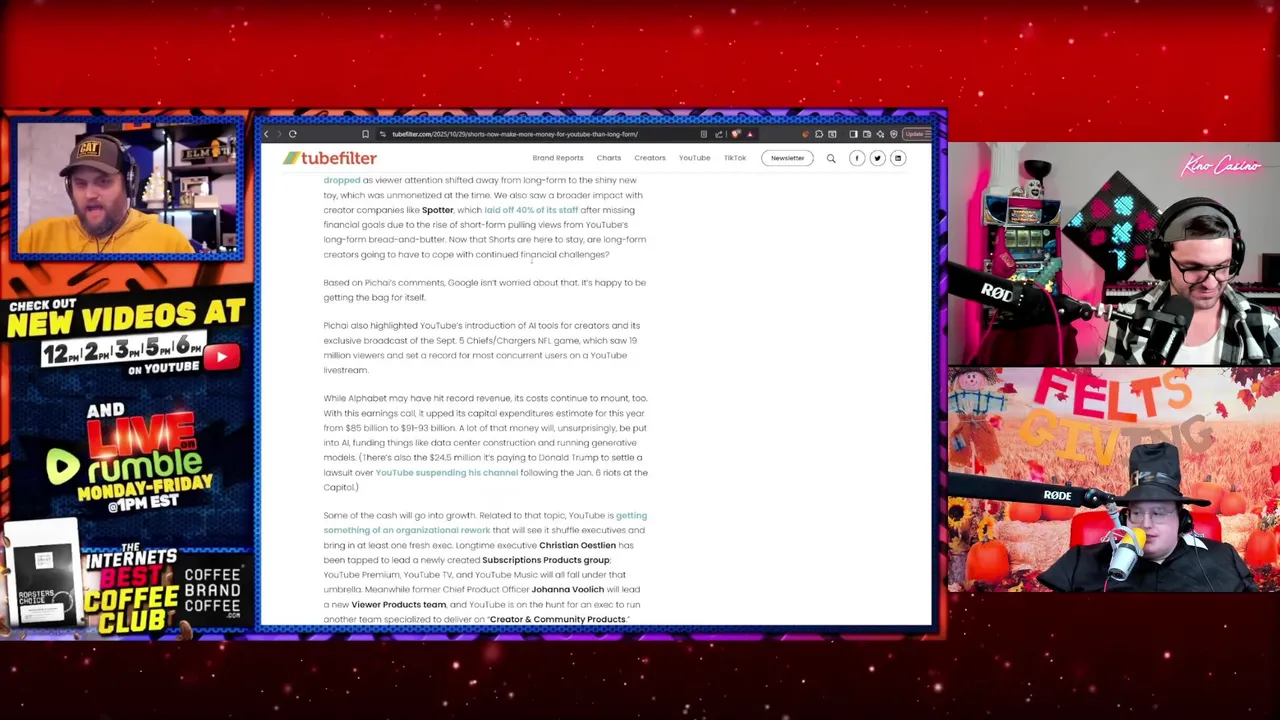Click the tubefilter logo
This screenshot has width=1280, height=720.
(x=330, y=158)
